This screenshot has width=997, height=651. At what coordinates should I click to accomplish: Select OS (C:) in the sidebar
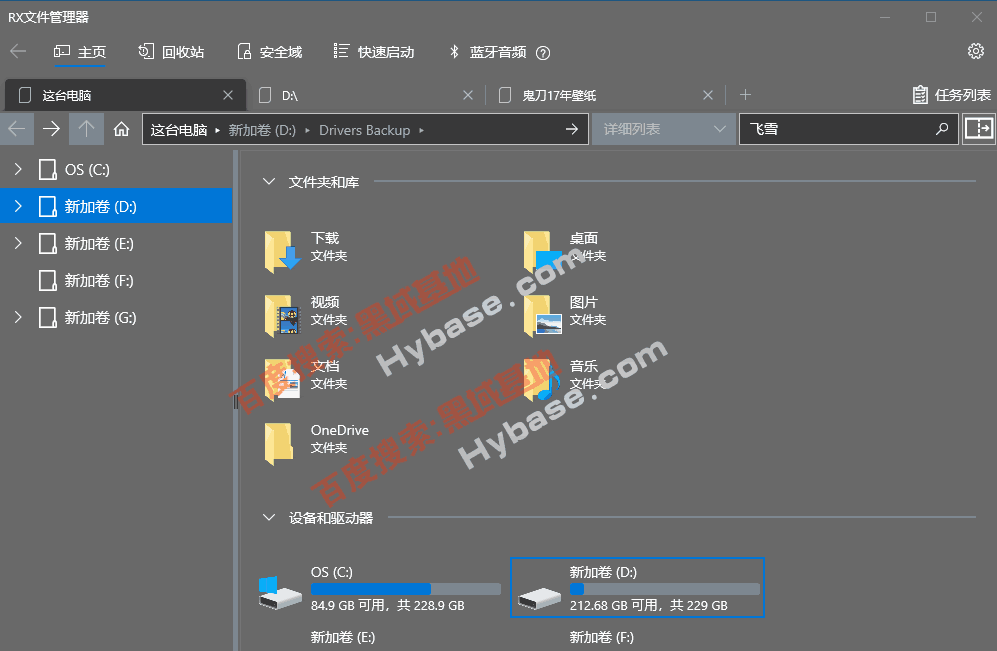point(116,169)
